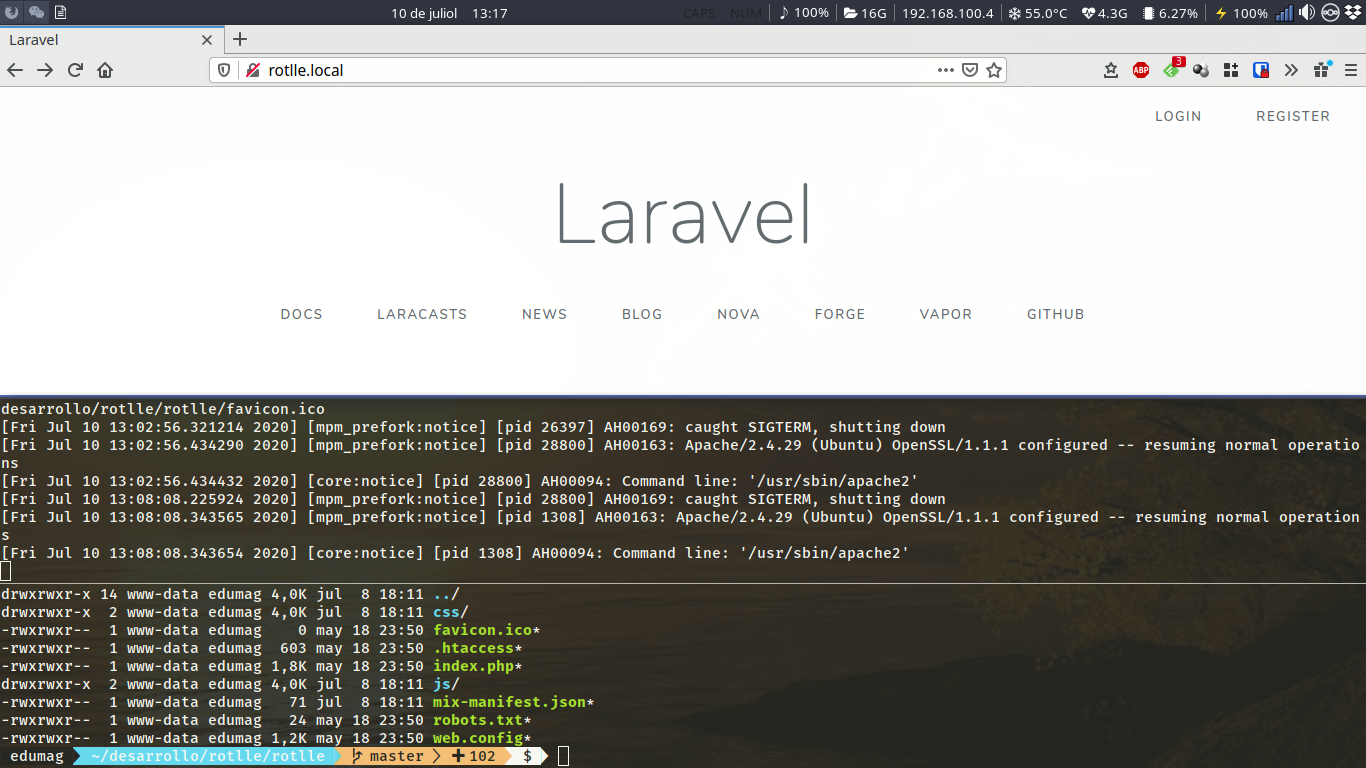Viewport: 1366px width, 768px height.
Task: Click the IP address 192.168.100.4
Action: [948, 13]
